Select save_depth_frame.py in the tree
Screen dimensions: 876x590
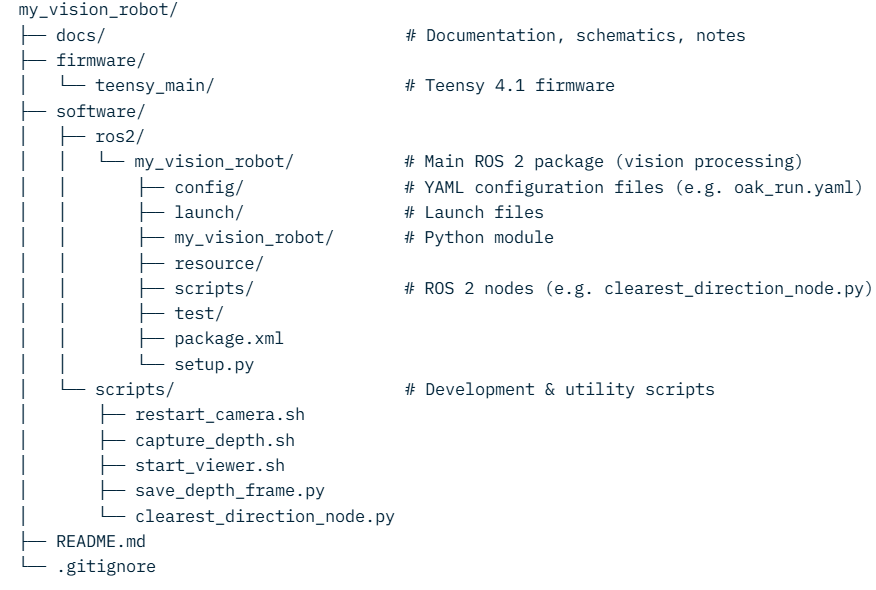coord(230,491)
